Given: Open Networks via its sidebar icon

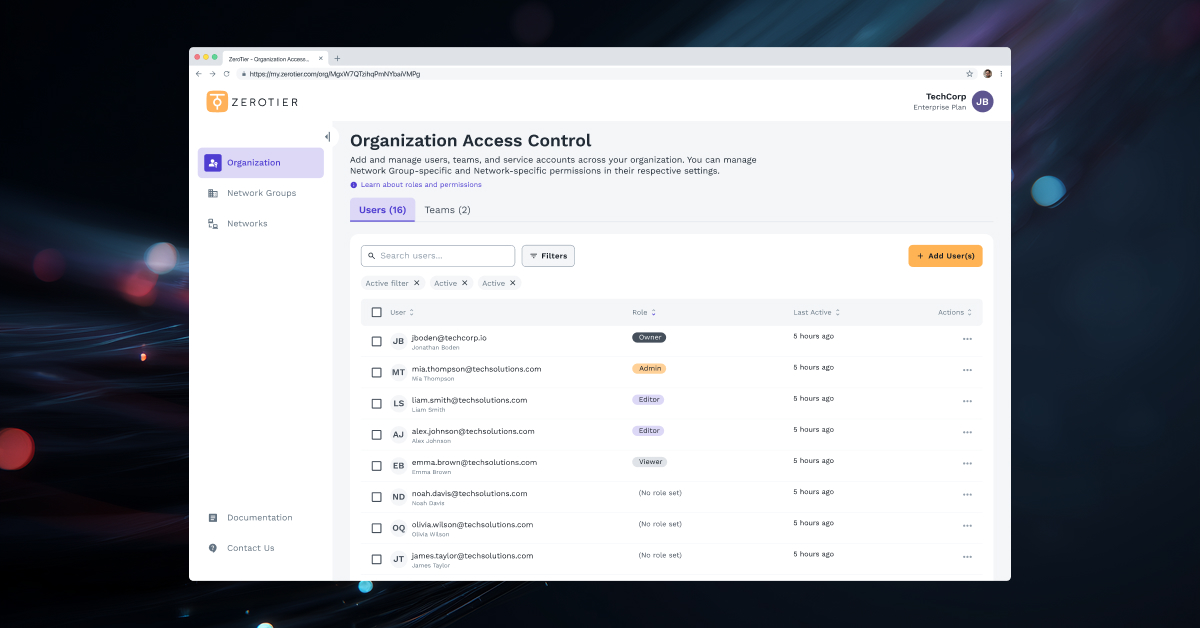Looking at the screenshot, I should click(x=213, y=223).
